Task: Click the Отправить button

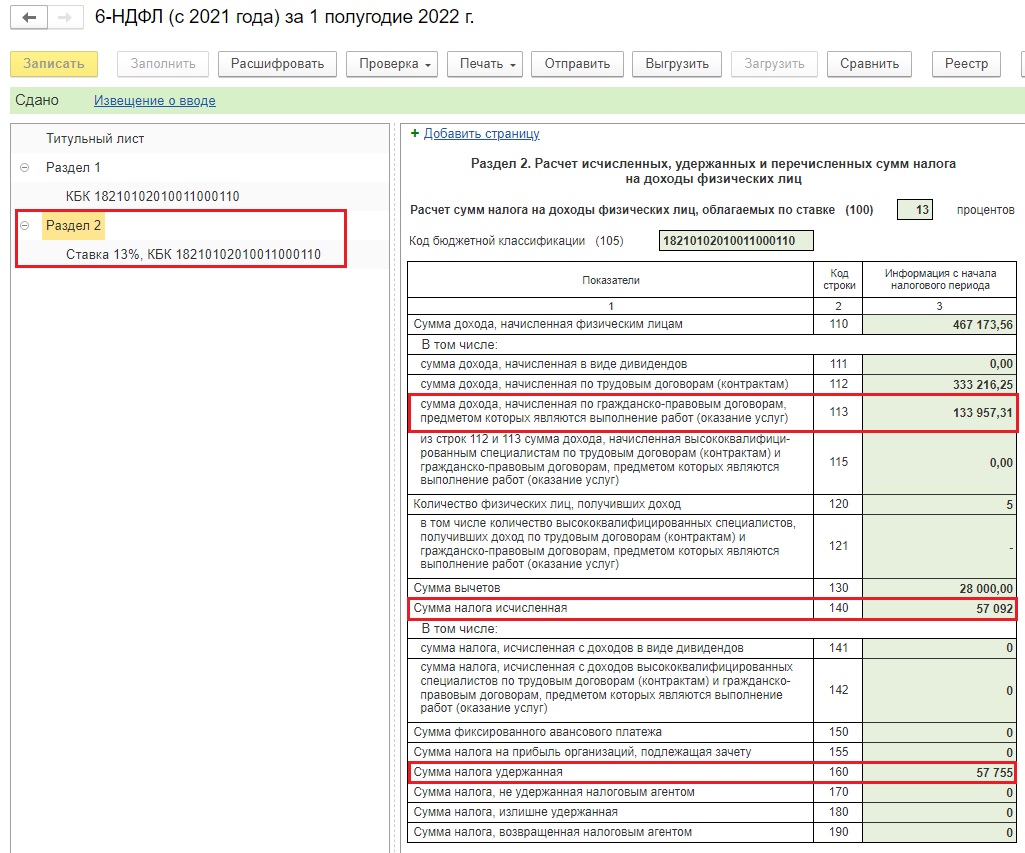Action: click(577, 64)
